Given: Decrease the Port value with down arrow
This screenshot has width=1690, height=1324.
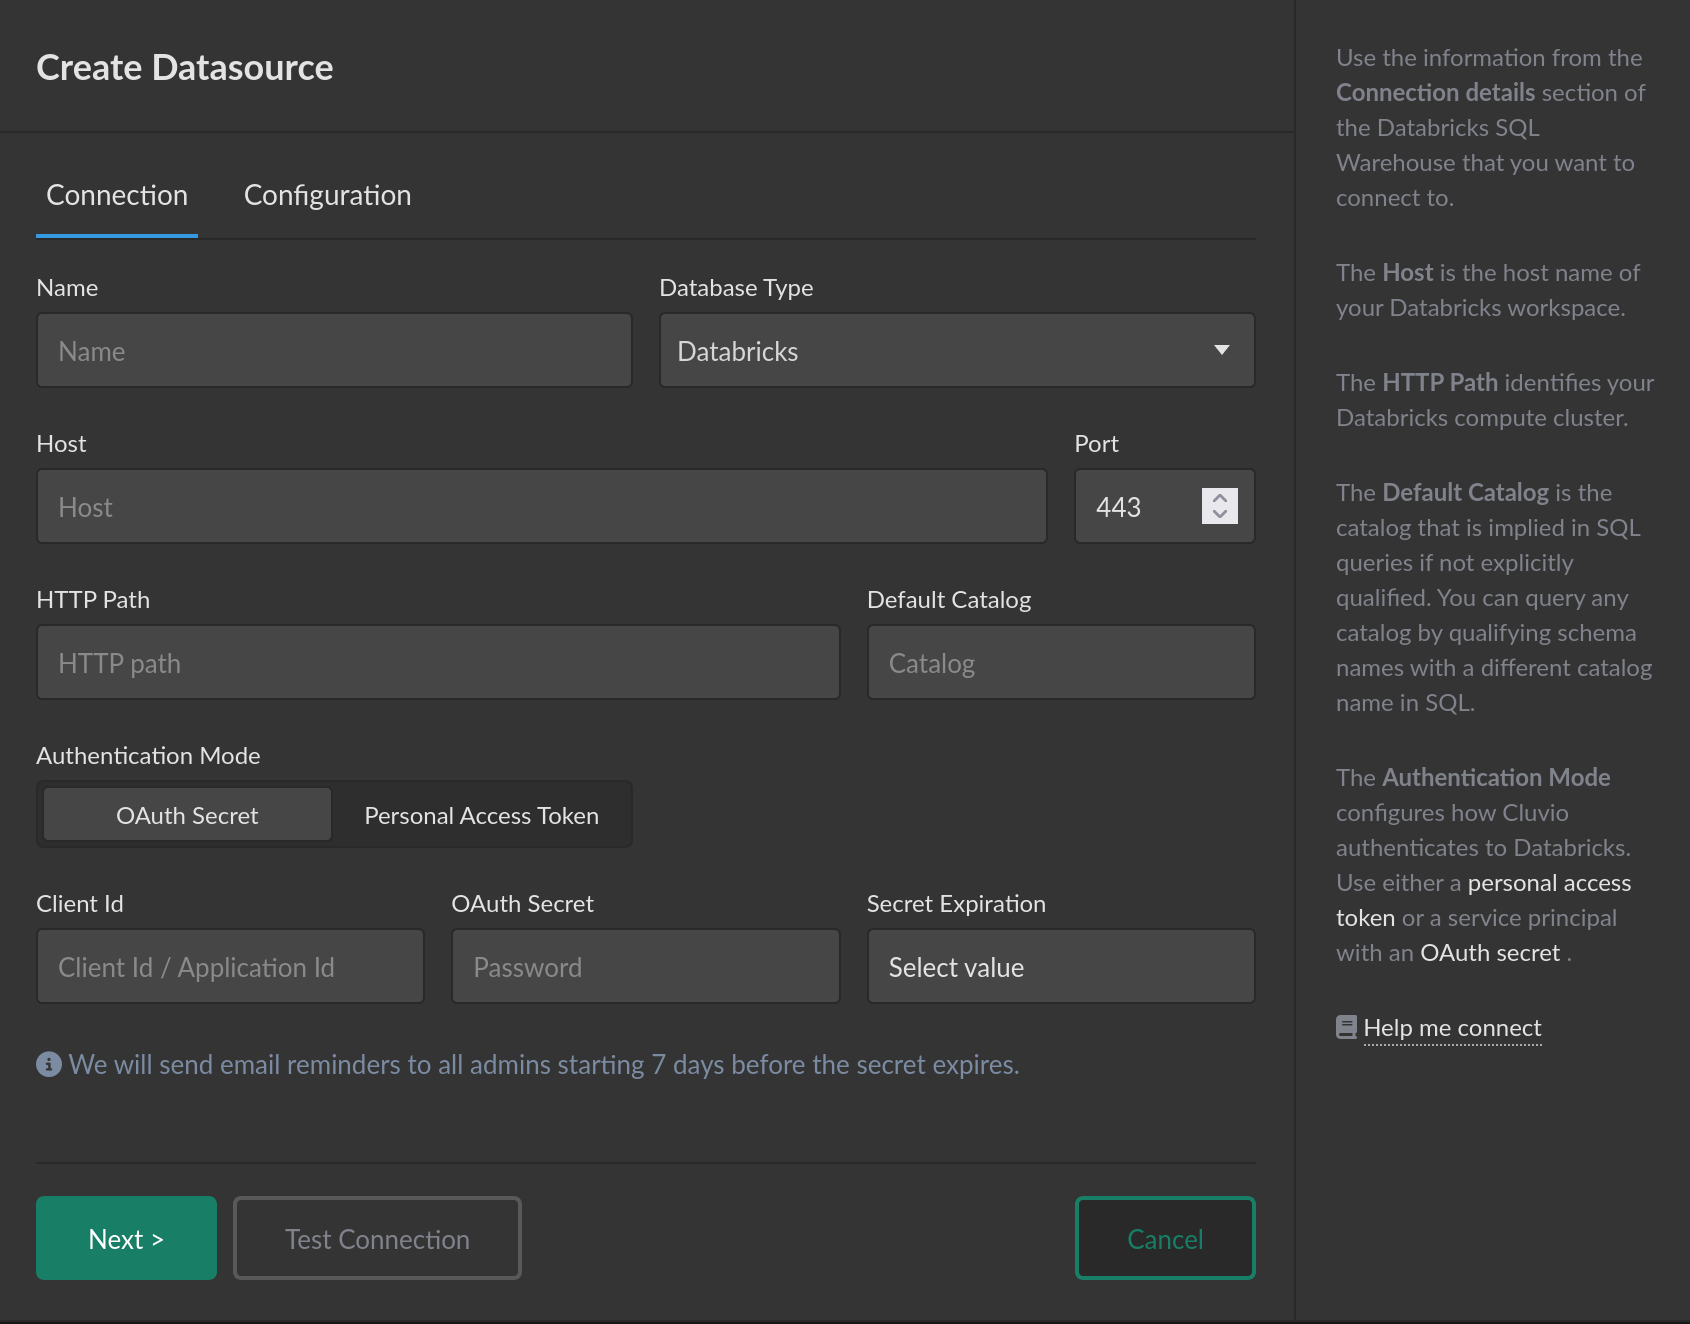Looking at the screenshot, I should pos(1220,514).
